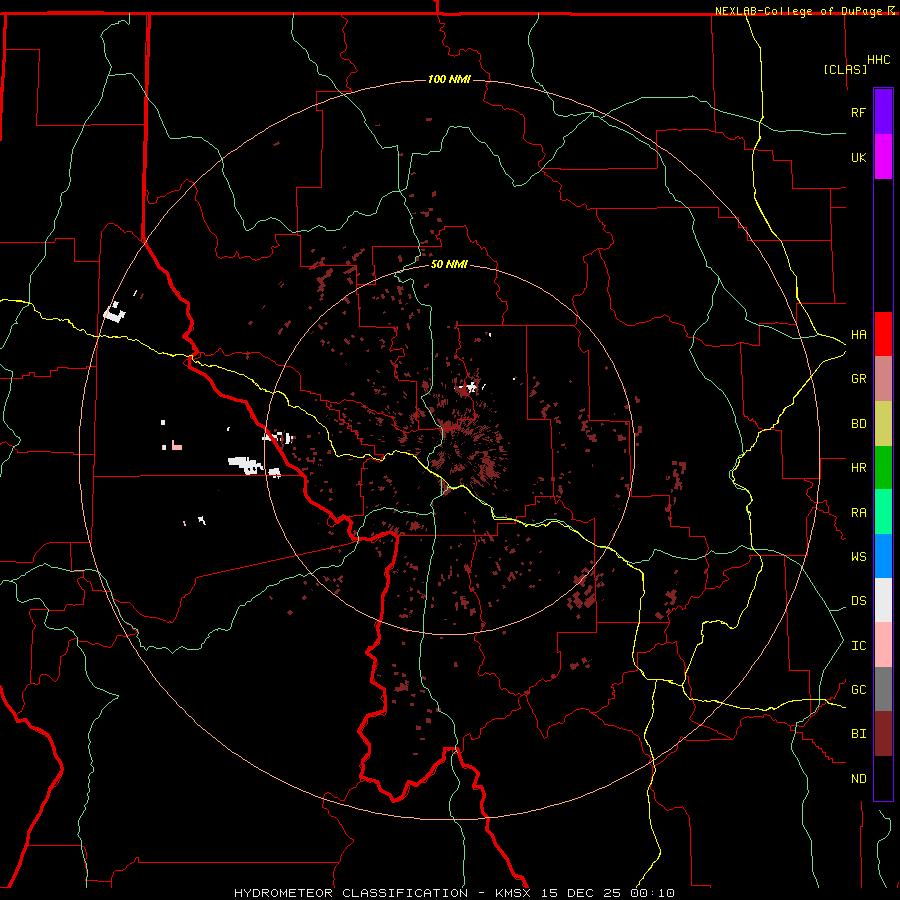Select the light pink IC legend swatch
The width and height of the screenshot is (900, 900).
click(883, 645)
